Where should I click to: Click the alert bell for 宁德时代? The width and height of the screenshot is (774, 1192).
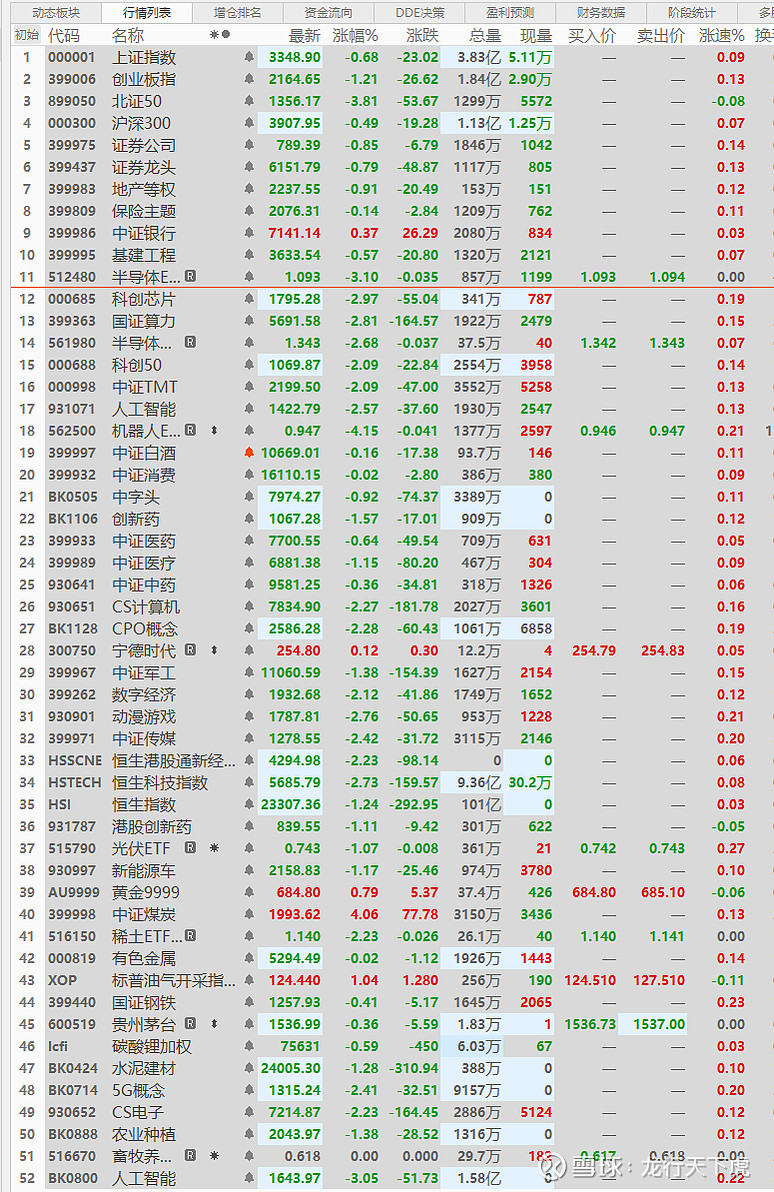[249, 651]
